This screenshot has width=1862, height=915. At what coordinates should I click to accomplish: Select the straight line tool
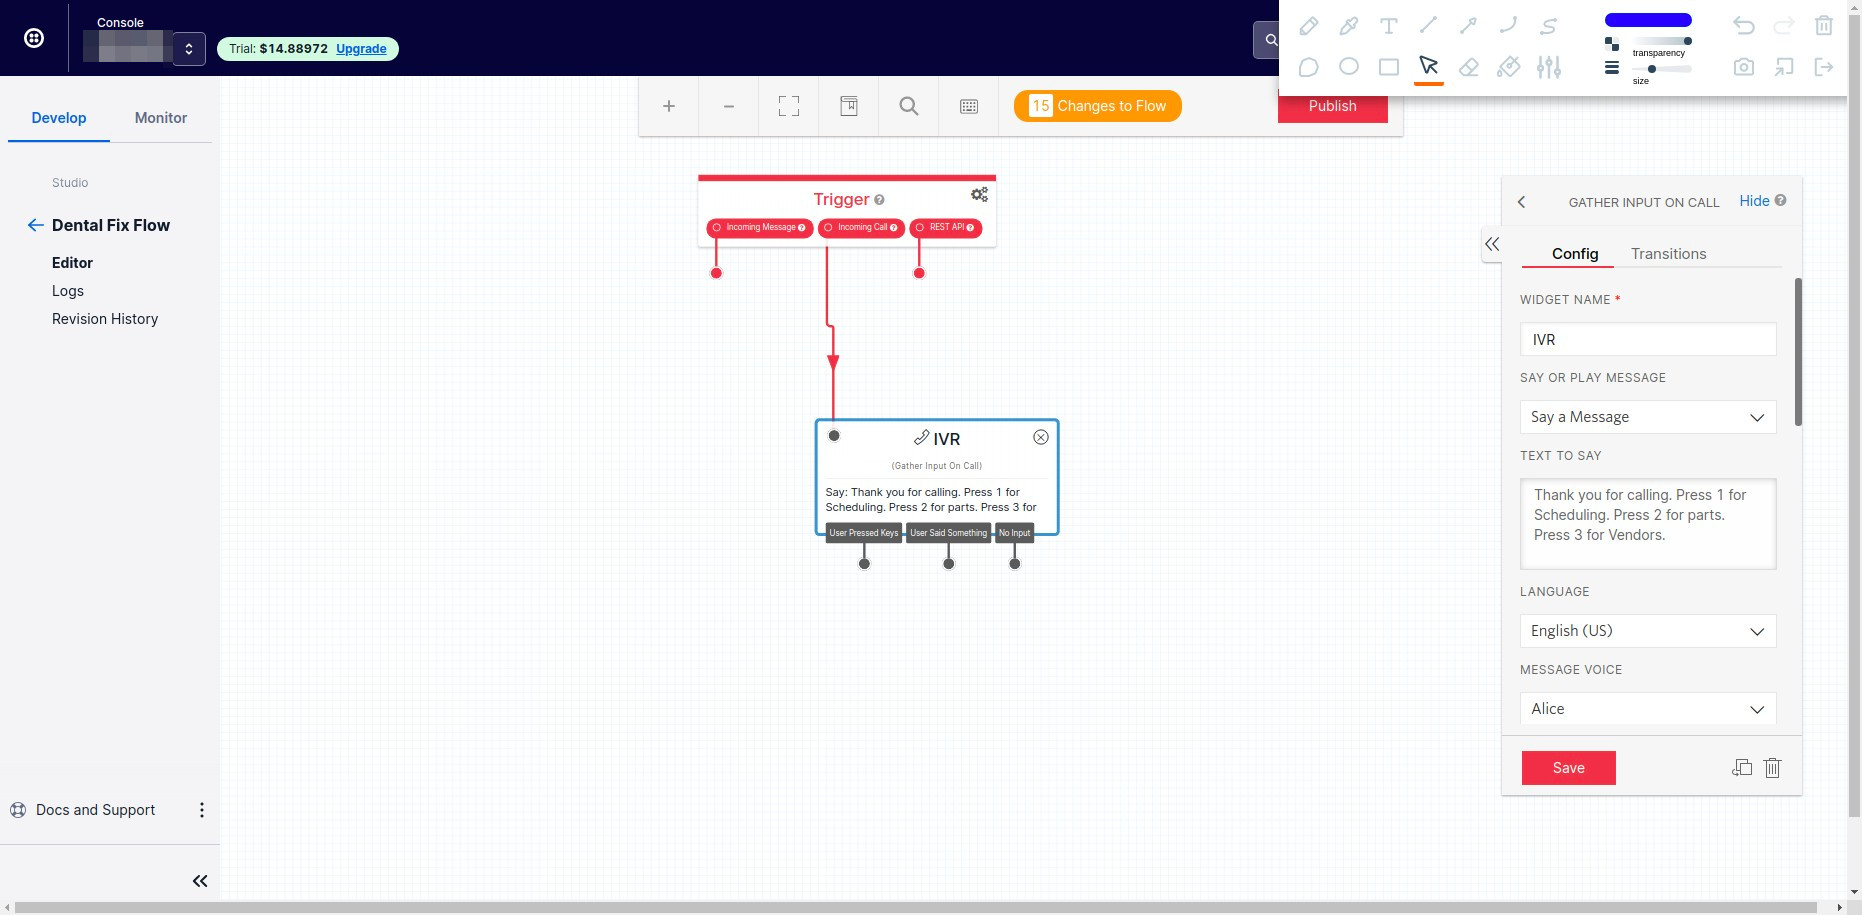click(x=1428, y=26)
